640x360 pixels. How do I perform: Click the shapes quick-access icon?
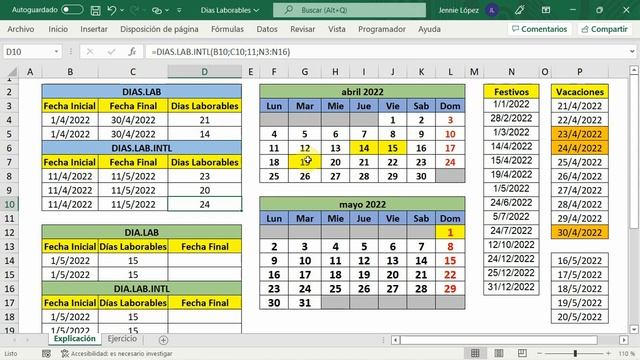click(157, 11)
